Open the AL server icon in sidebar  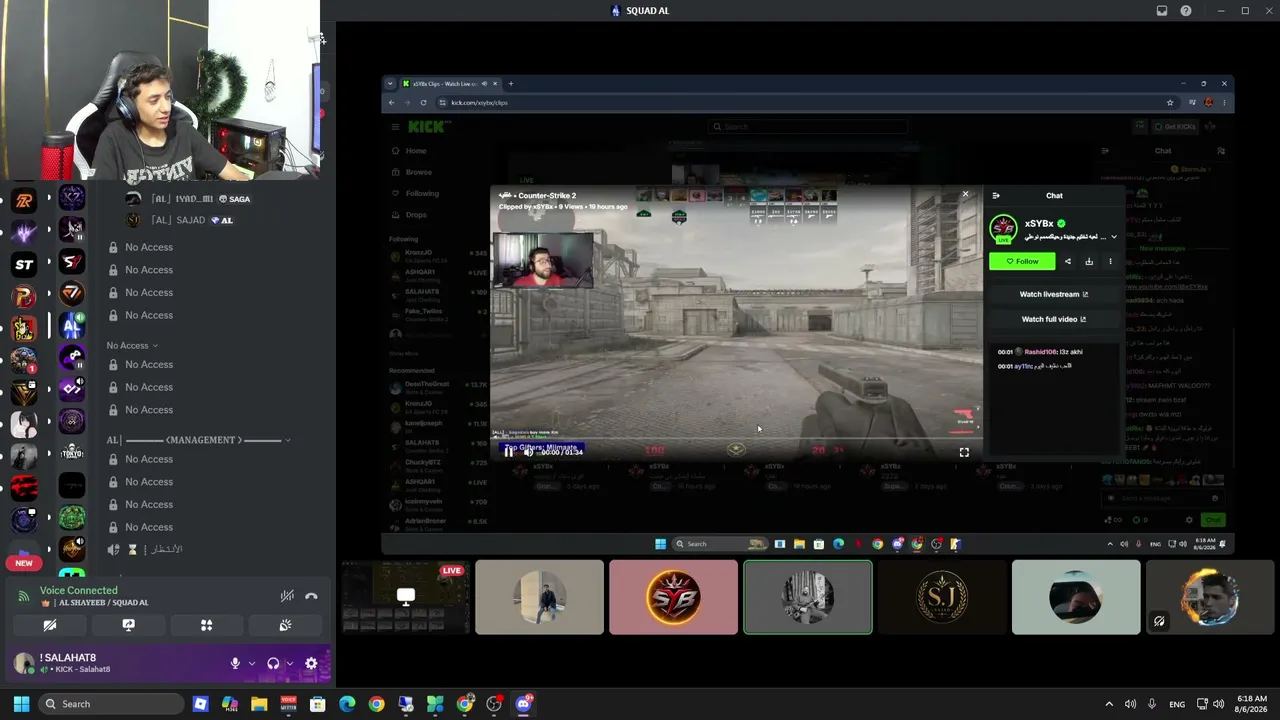coord(71,326)
